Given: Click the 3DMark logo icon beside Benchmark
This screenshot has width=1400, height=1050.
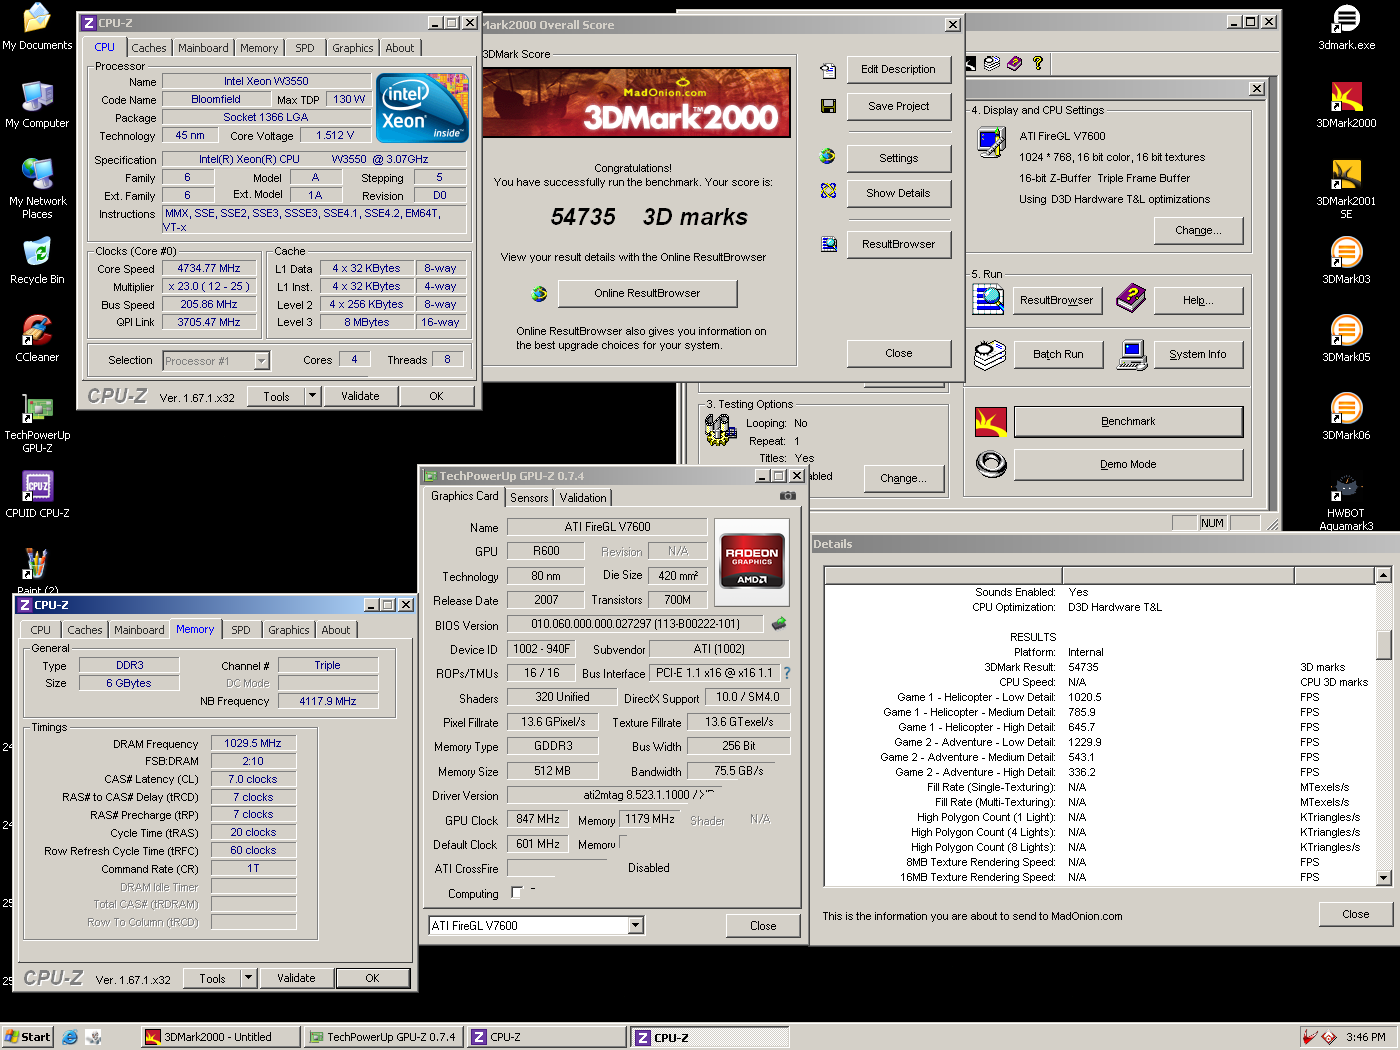Looking at the screenshot, I should [990, 422].
